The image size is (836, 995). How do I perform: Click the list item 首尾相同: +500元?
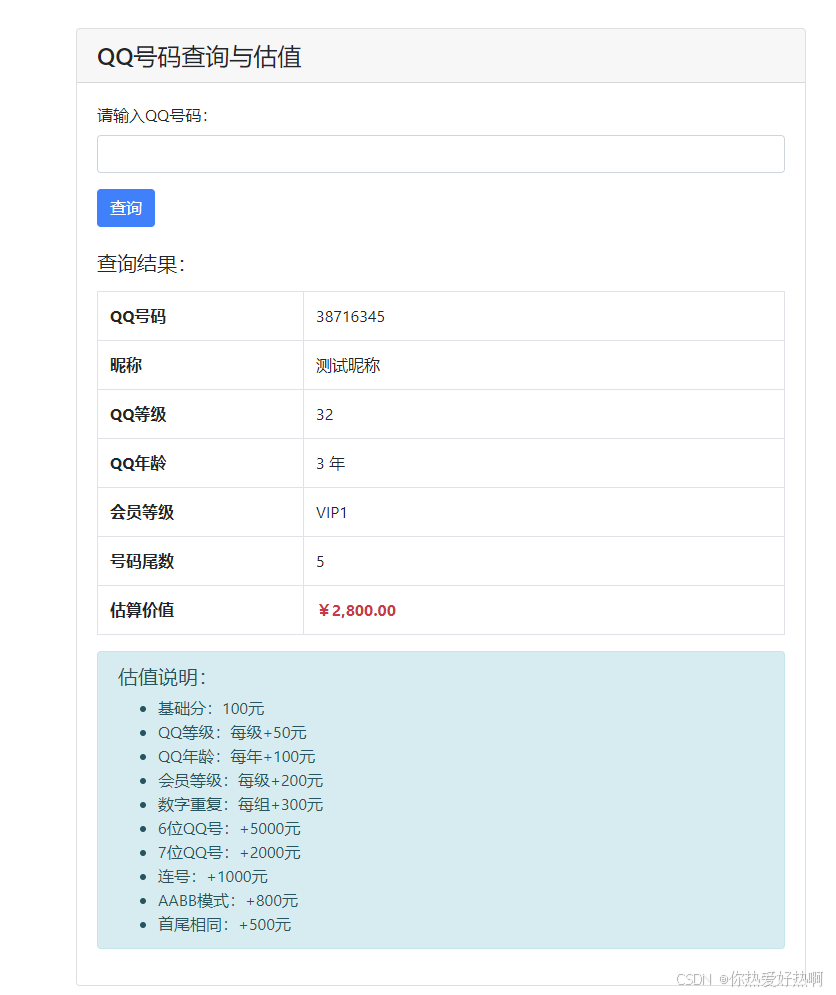pyautogui.click(x=225, y=925)
